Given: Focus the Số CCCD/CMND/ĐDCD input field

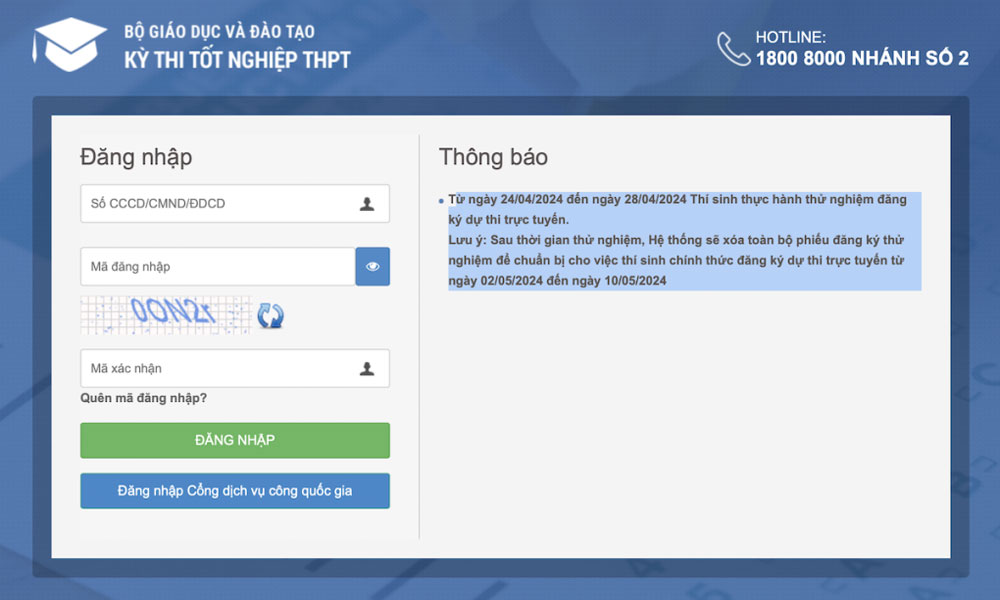Looking at the screenshot, I should point(218,204).
